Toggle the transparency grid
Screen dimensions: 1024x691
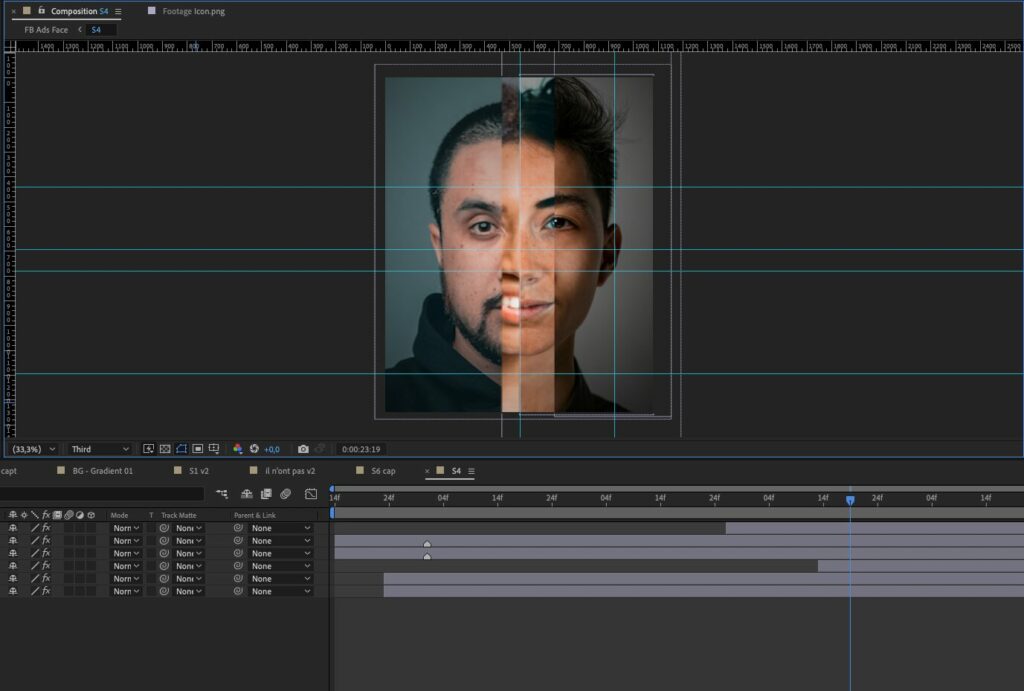[165, 450]
